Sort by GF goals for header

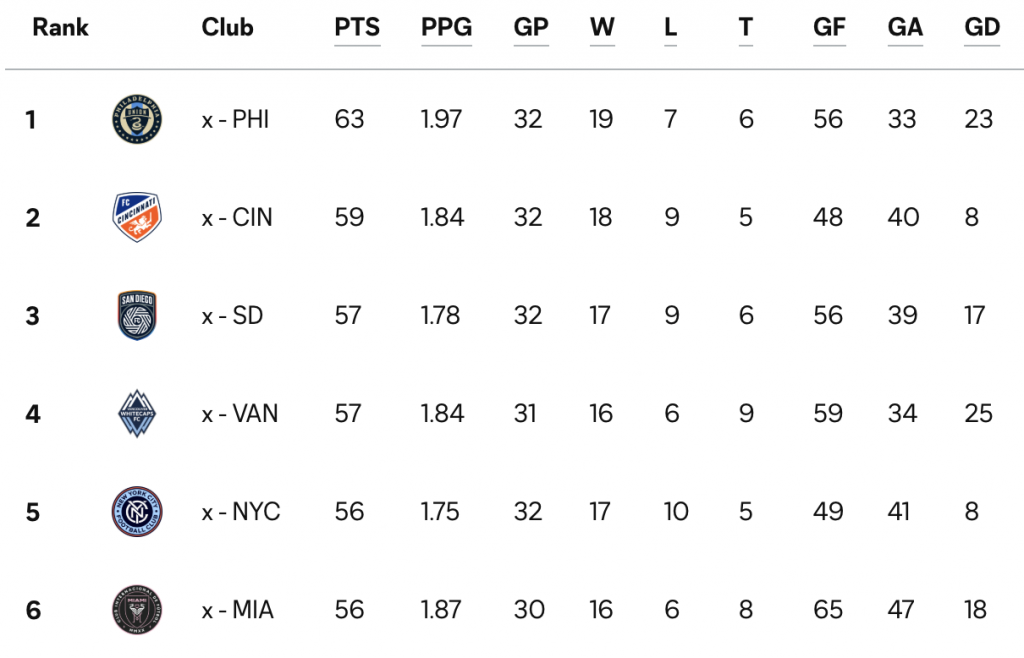pos(829,27)
